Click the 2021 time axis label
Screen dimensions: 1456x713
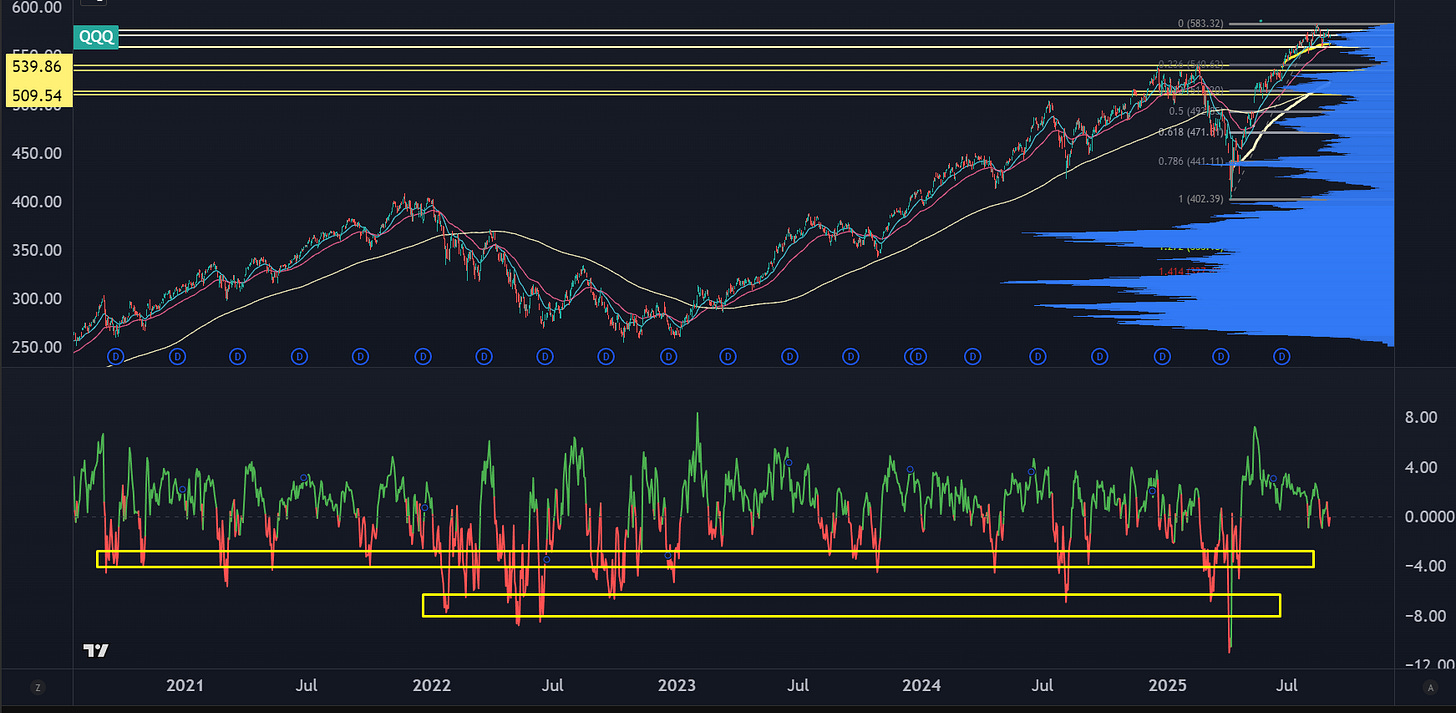[185, 686]
